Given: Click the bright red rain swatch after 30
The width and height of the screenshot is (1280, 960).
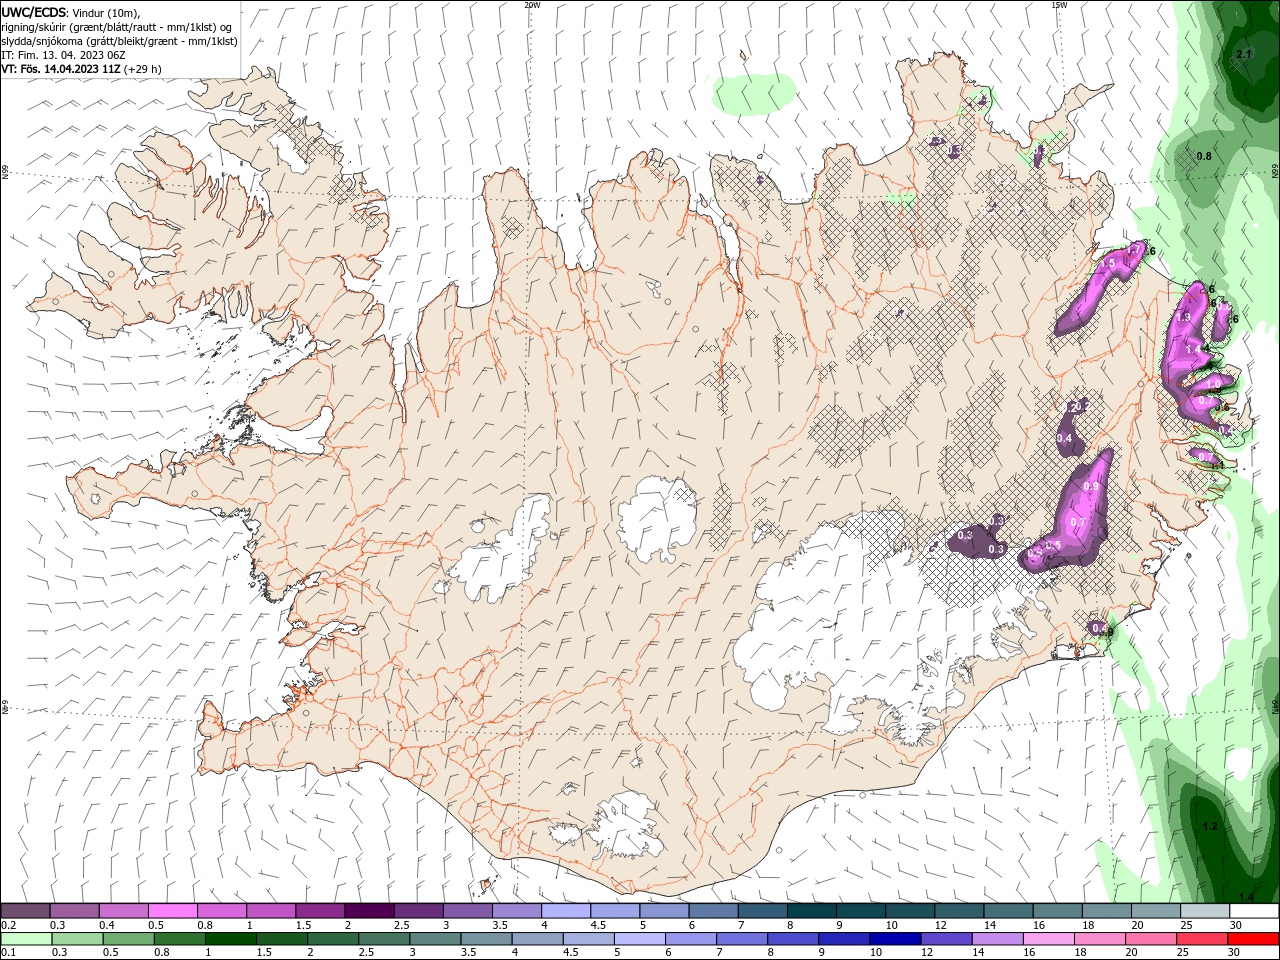Looking at the screenshot, I should [1253, 939].
